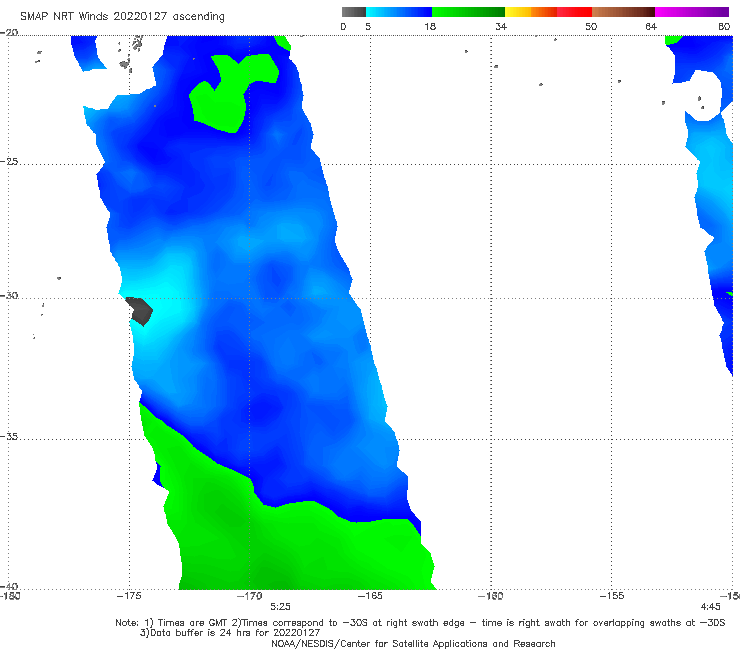Click the light cyan low-wind area beside the gray patch

click(170, 302)
